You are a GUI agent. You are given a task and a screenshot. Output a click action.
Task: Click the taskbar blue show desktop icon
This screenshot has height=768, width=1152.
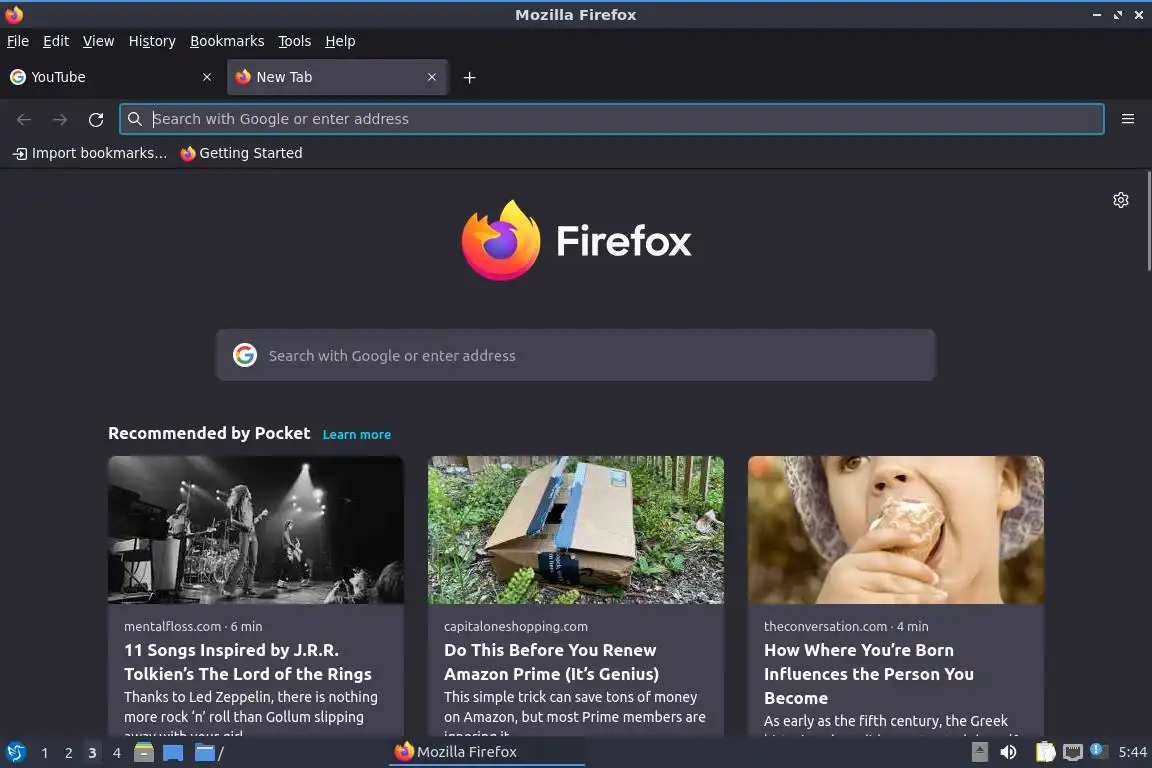coord(173,753)
